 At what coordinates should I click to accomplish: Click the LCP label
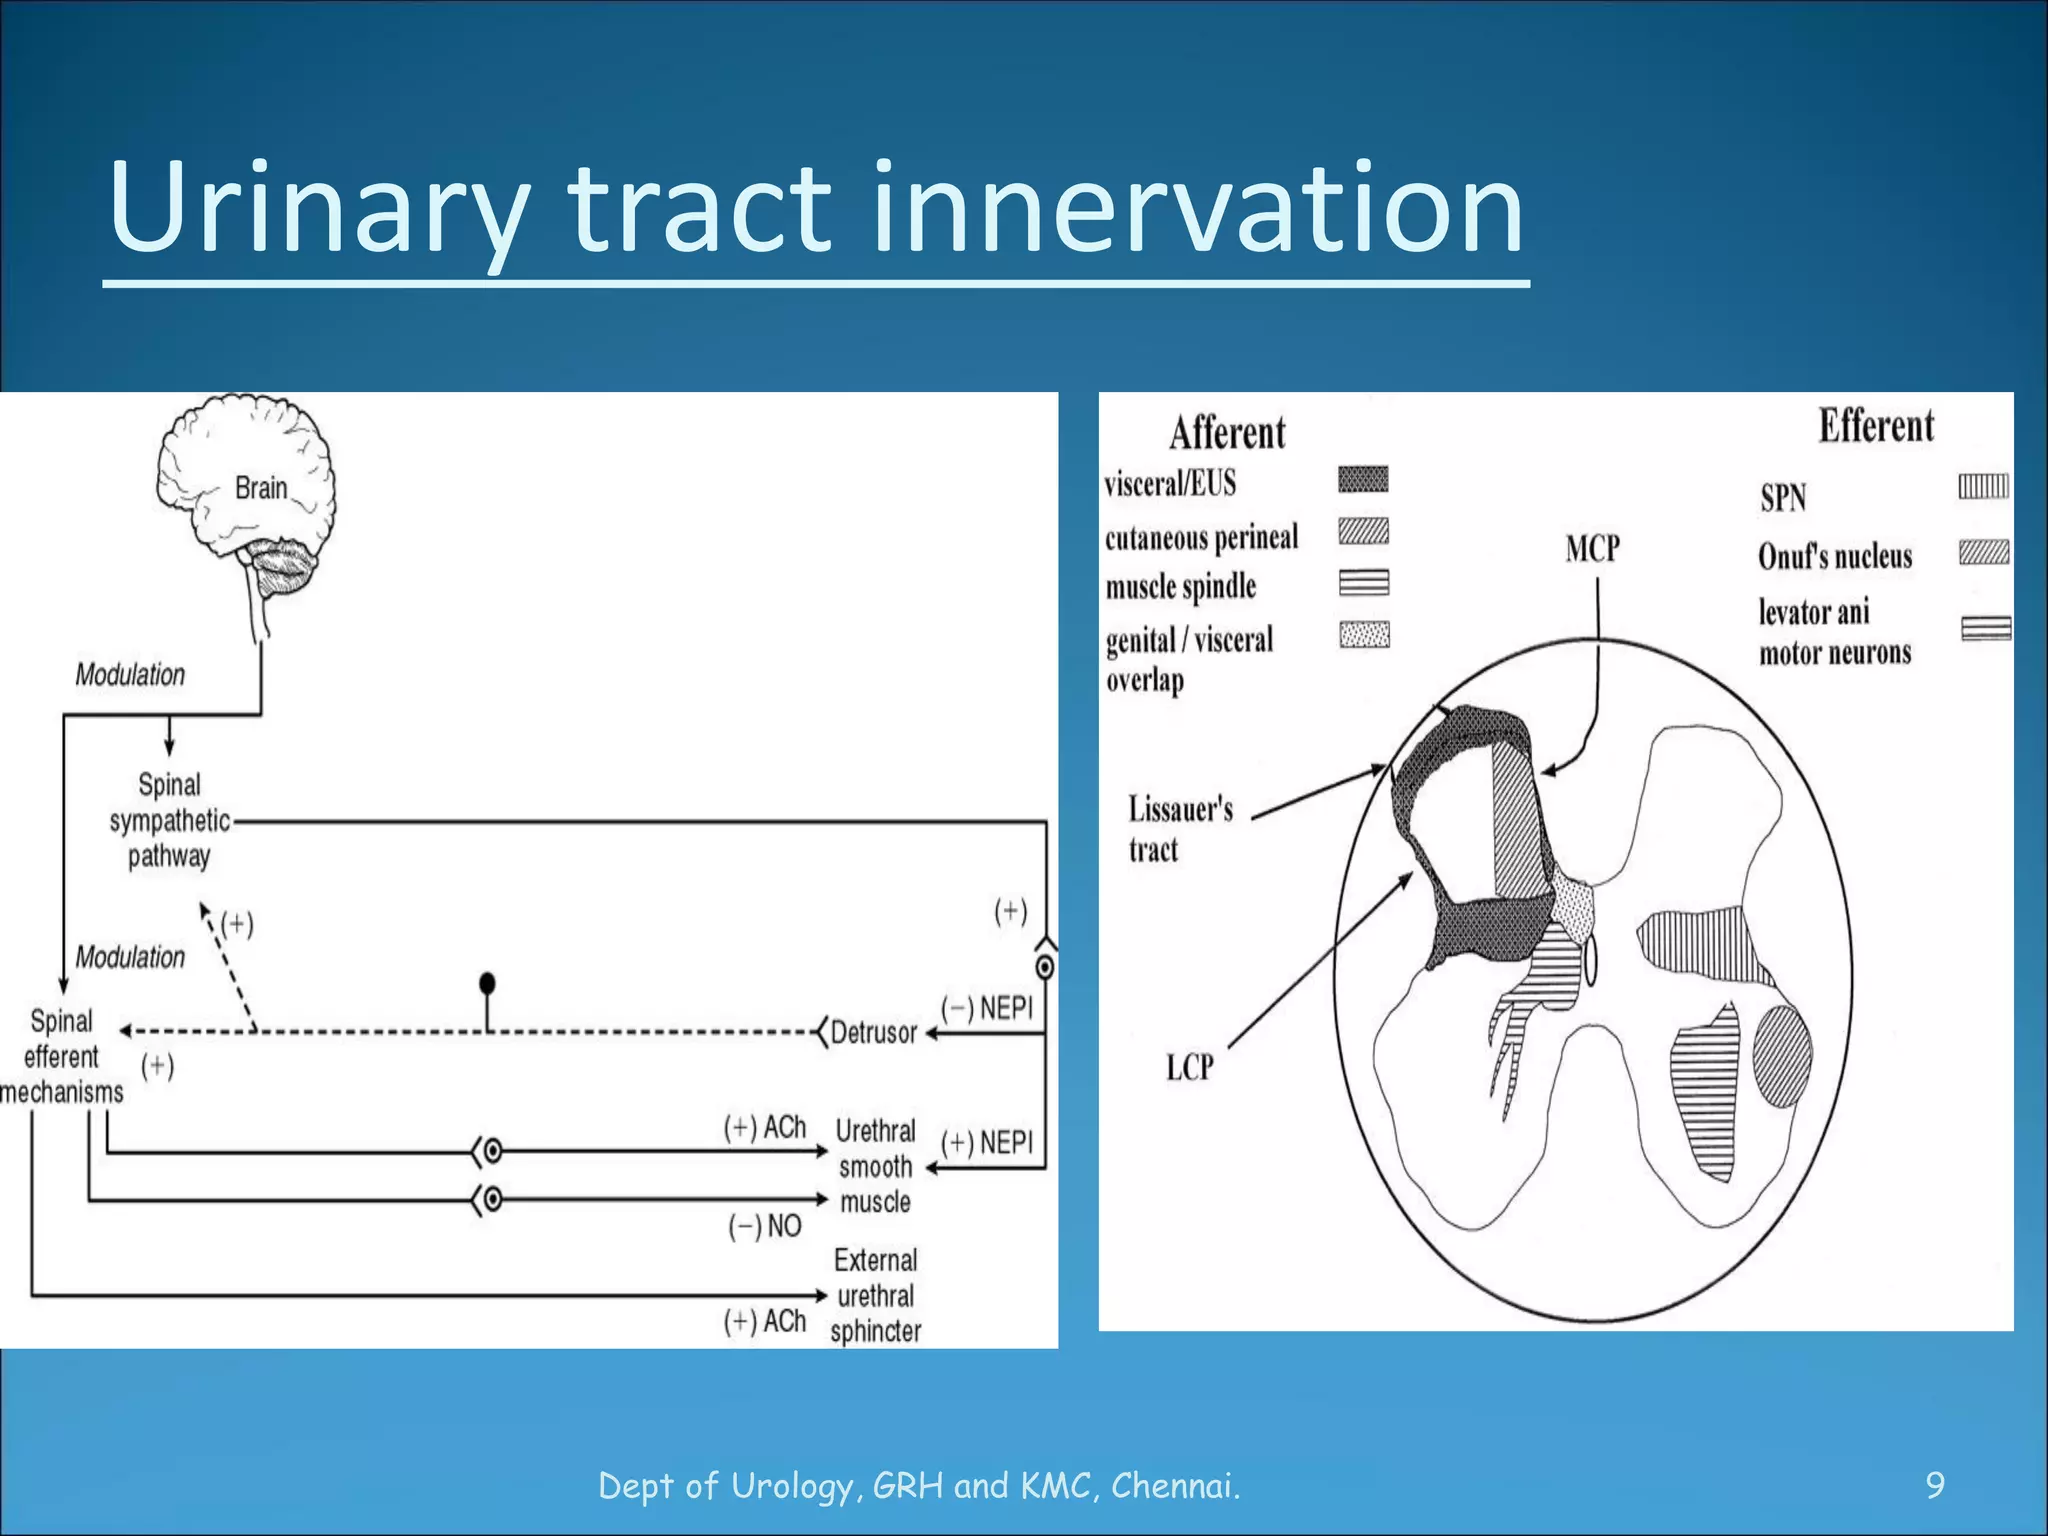coord(1190,1068)
